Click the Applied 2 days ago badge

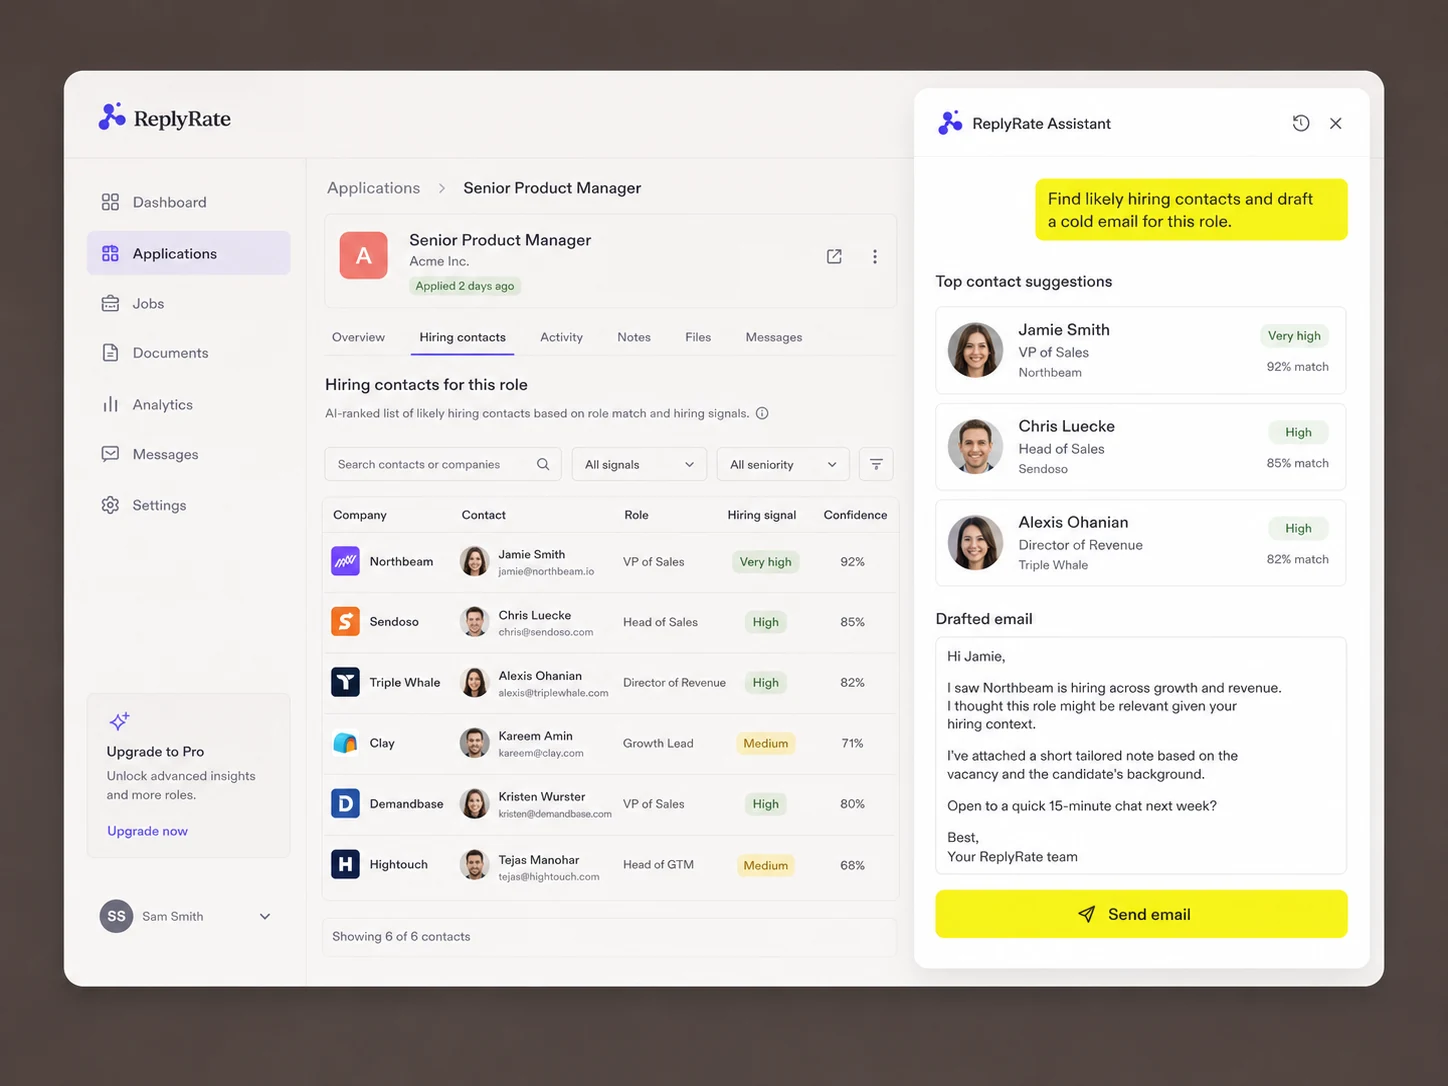465,286
